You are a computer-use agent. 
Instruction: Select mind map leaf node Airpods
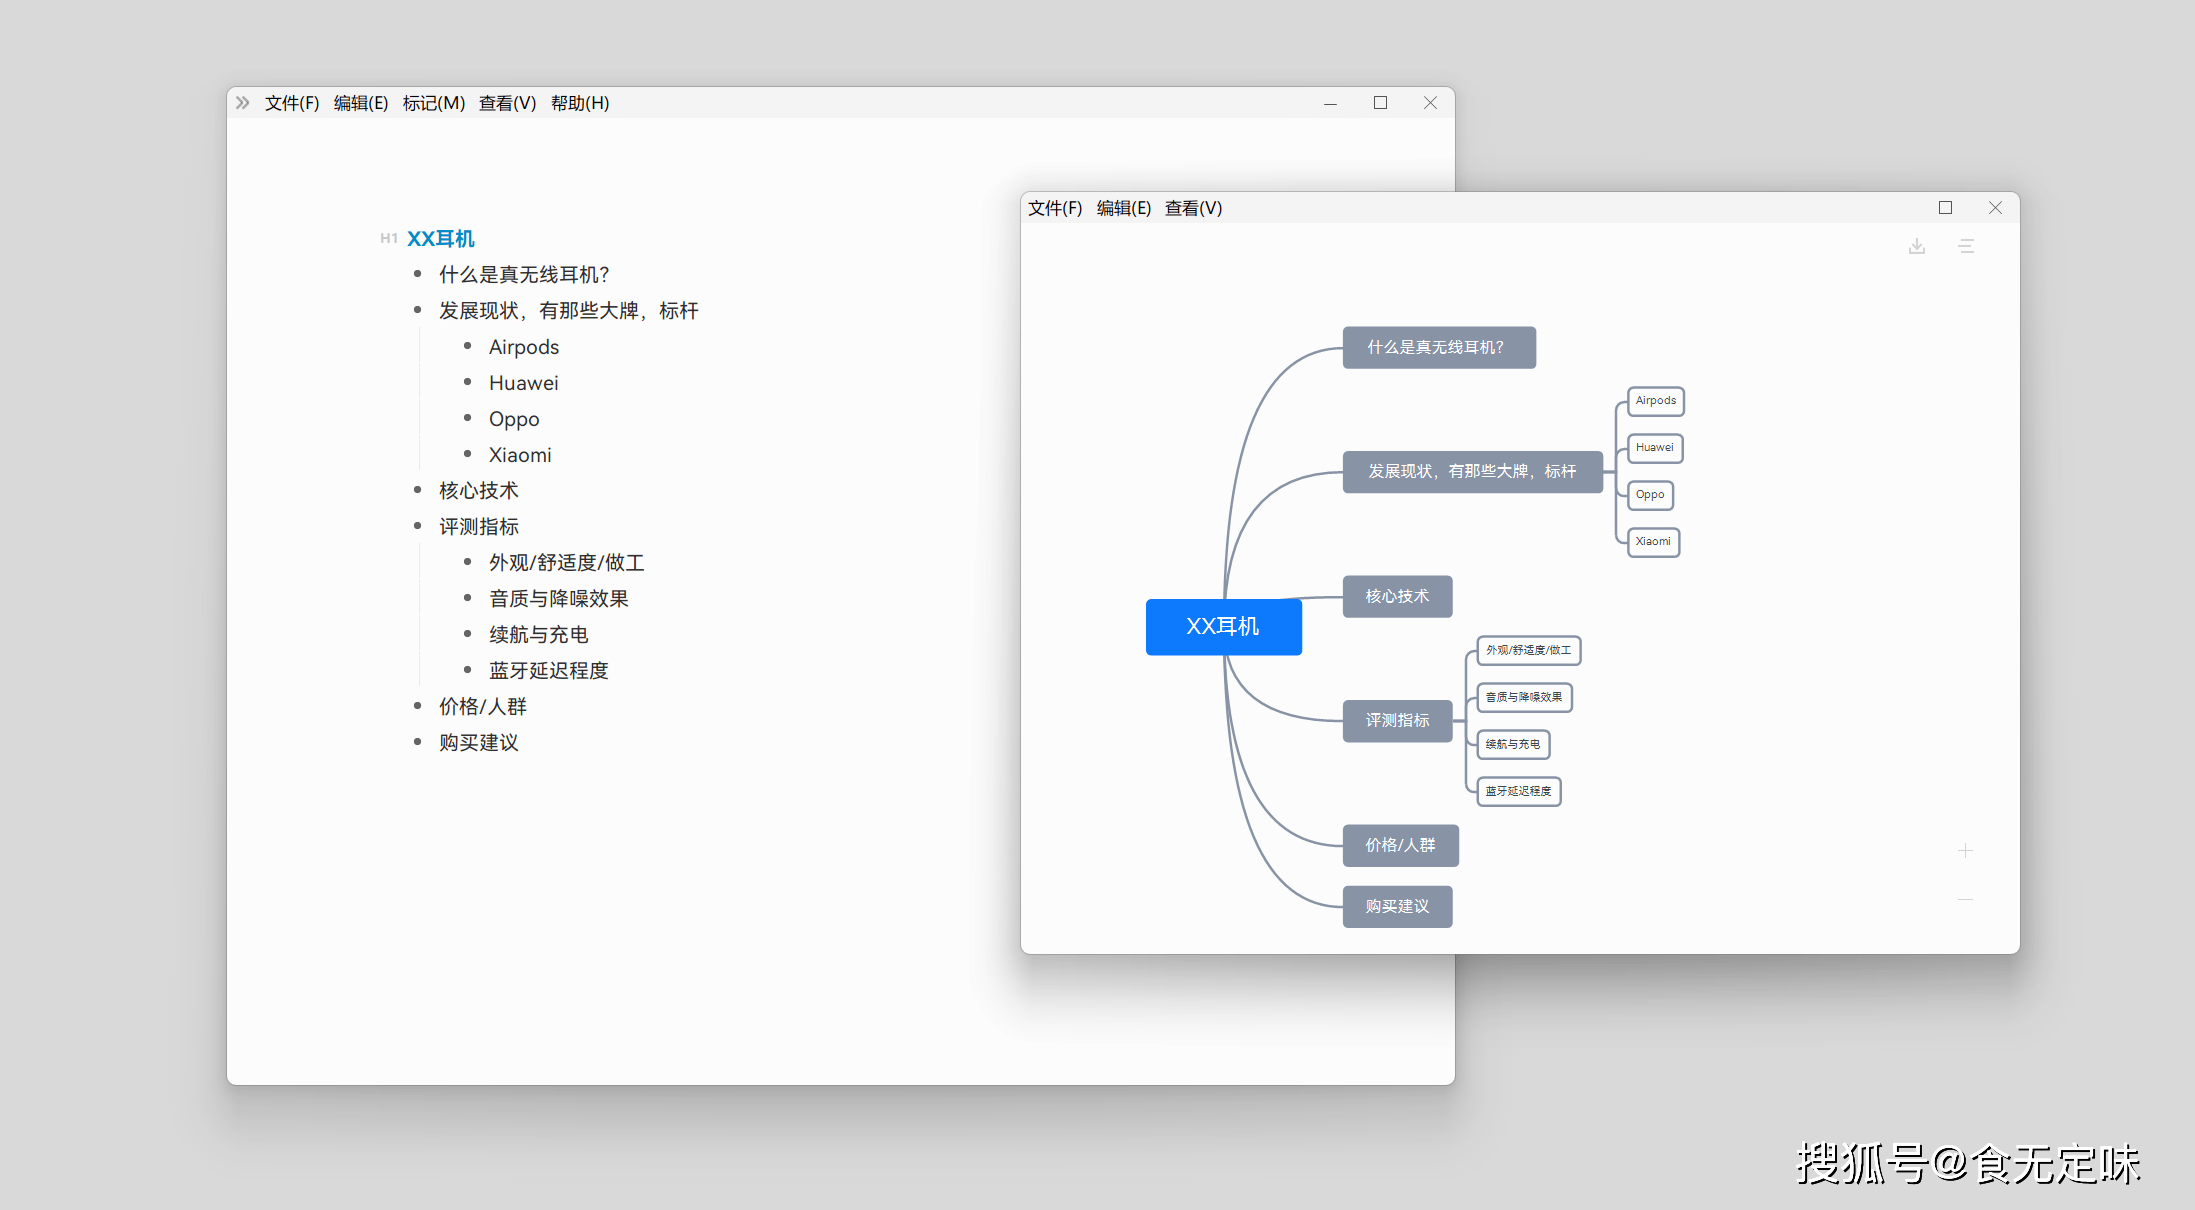(x=1656, y=401)
